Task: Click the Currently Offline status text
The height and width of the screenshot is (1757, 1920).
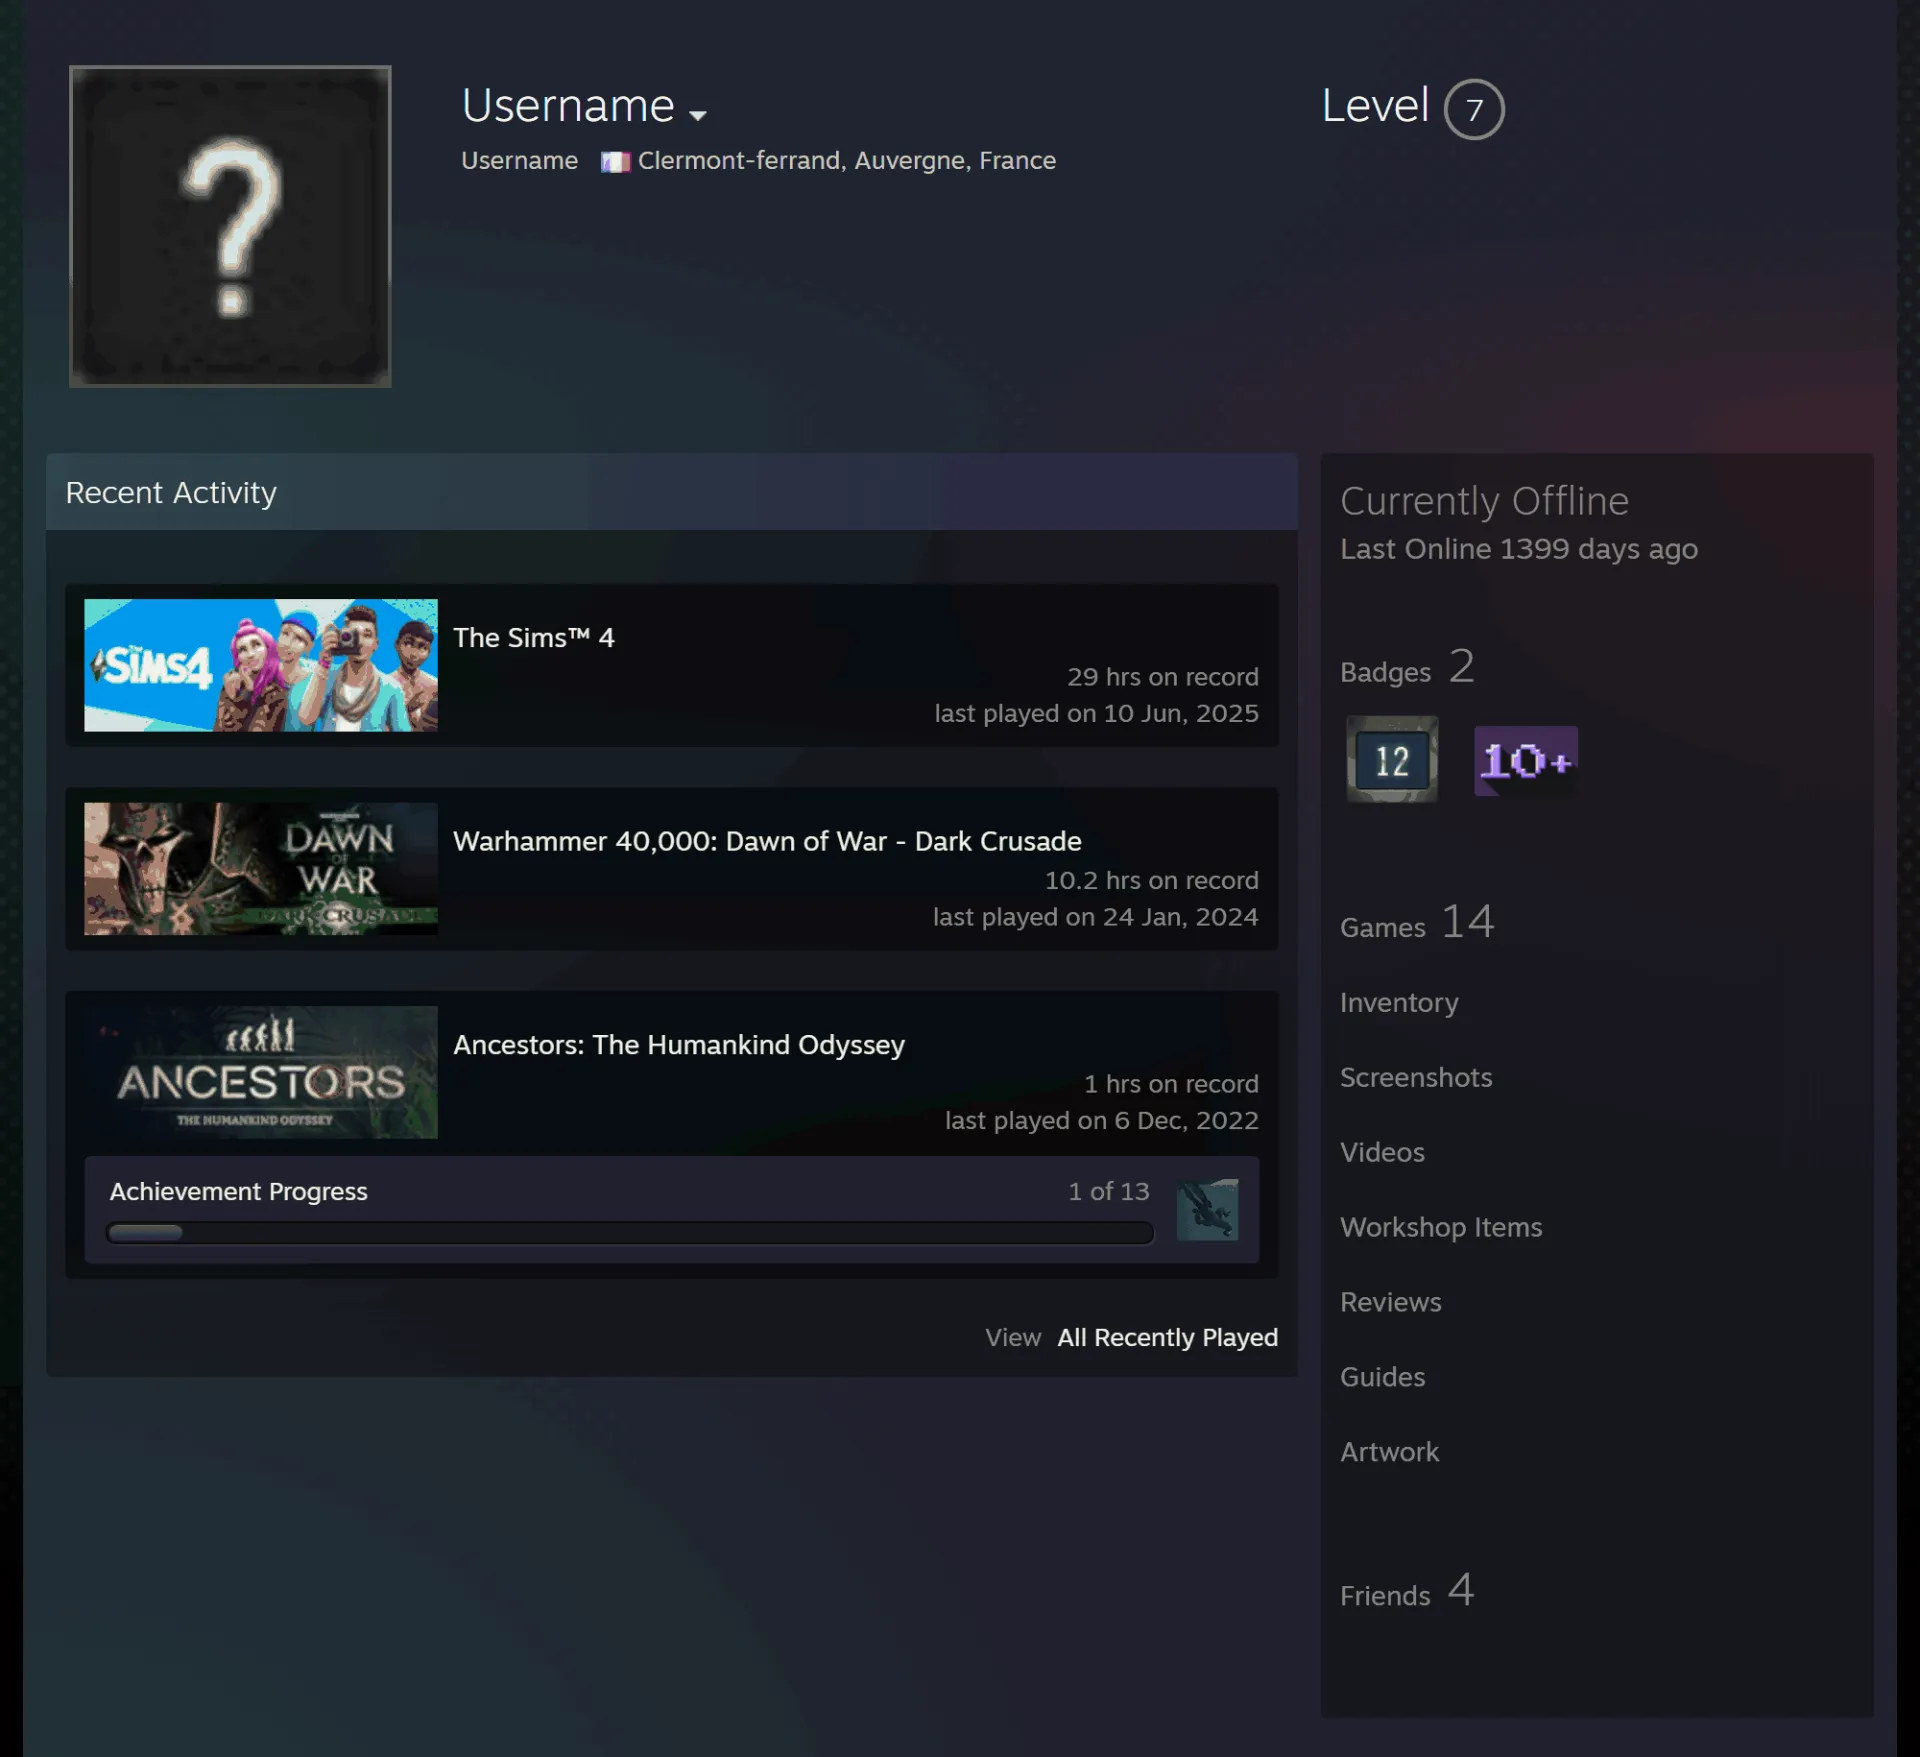Action: (x=1484, y=500)
